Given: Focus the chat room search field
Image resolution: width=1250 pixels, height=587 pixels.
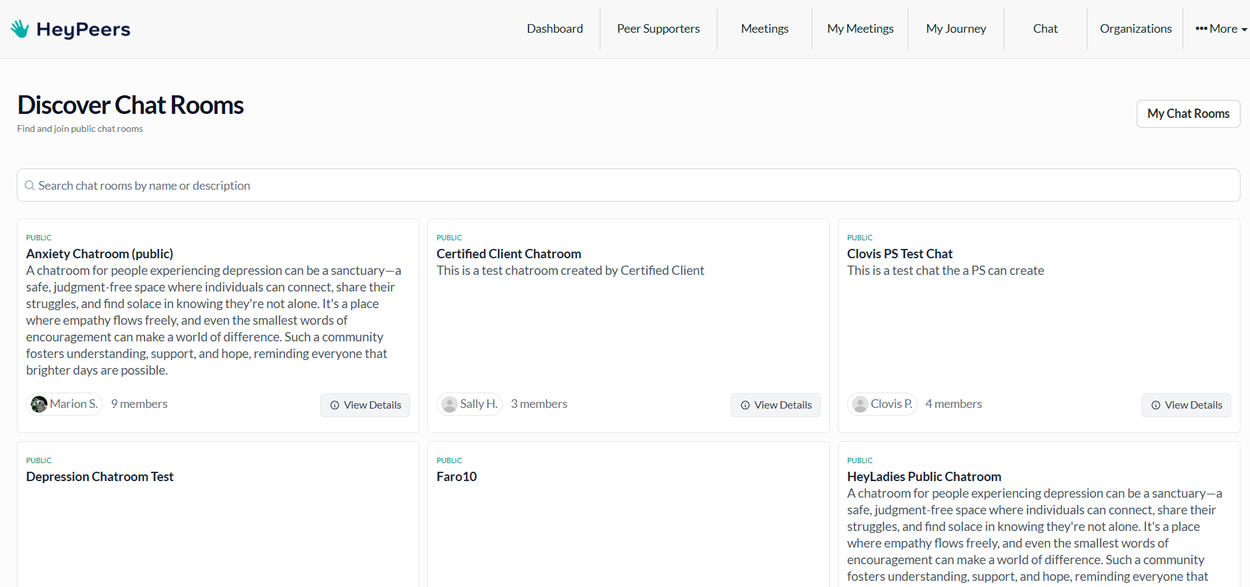Looking at the screenshot, I should click(x=628, y=185).
